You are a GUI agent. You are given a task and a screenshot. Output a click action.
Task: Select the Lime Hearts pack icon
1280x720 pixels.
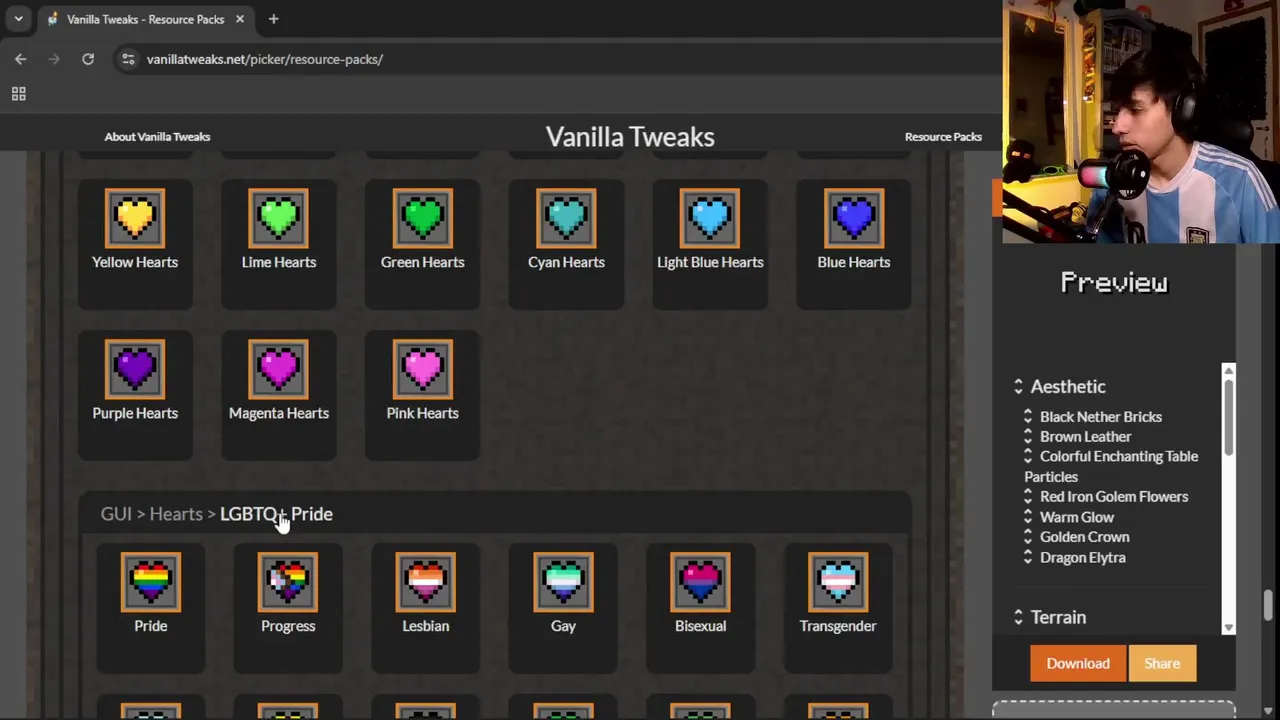(279, 218)
